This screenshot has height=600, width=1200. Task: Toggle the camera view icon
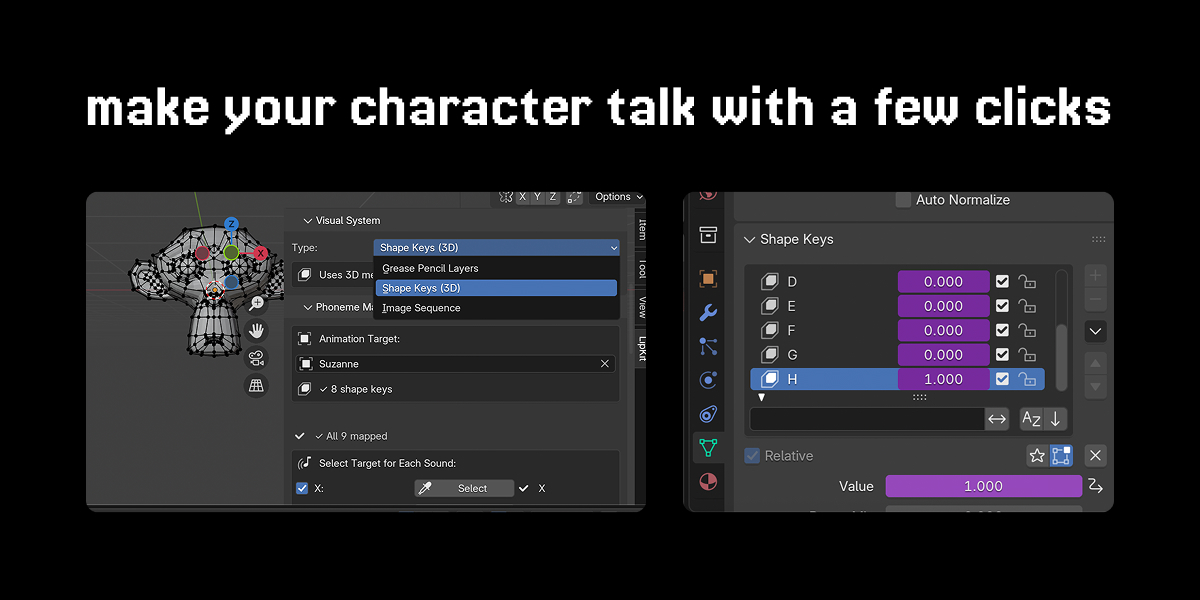tap(256, 358)
